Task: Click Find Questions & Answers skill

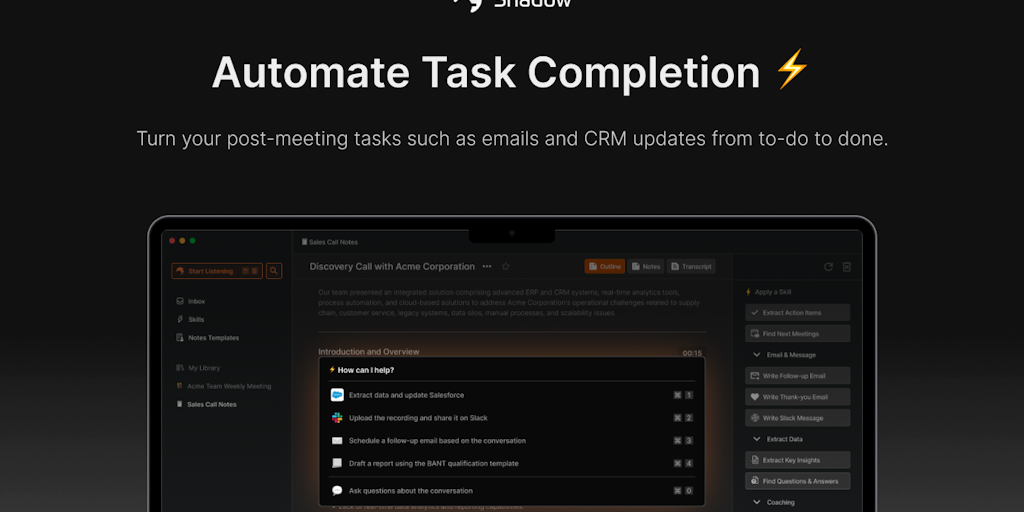Action: [797, 481]
